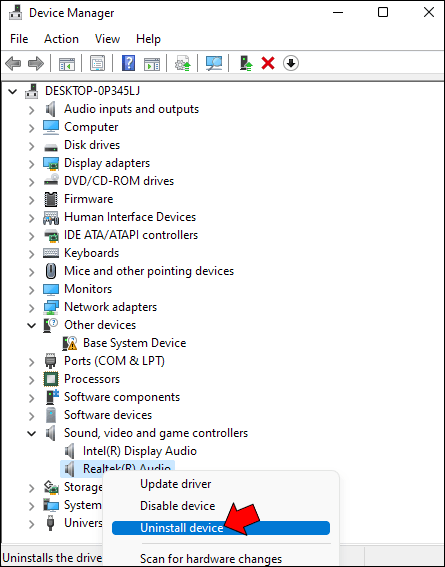The image size is (445, 567).
Task: Click the black down arrow toolbar icon
Action: pos(291,64)
